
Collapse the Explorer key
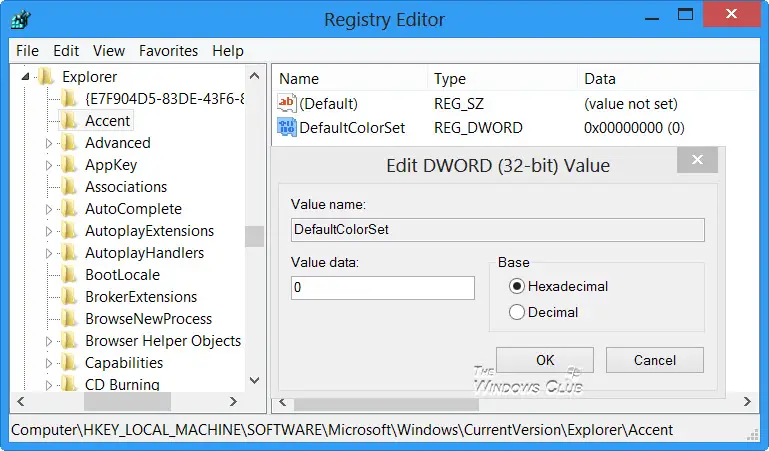click(x=26, y=77)
